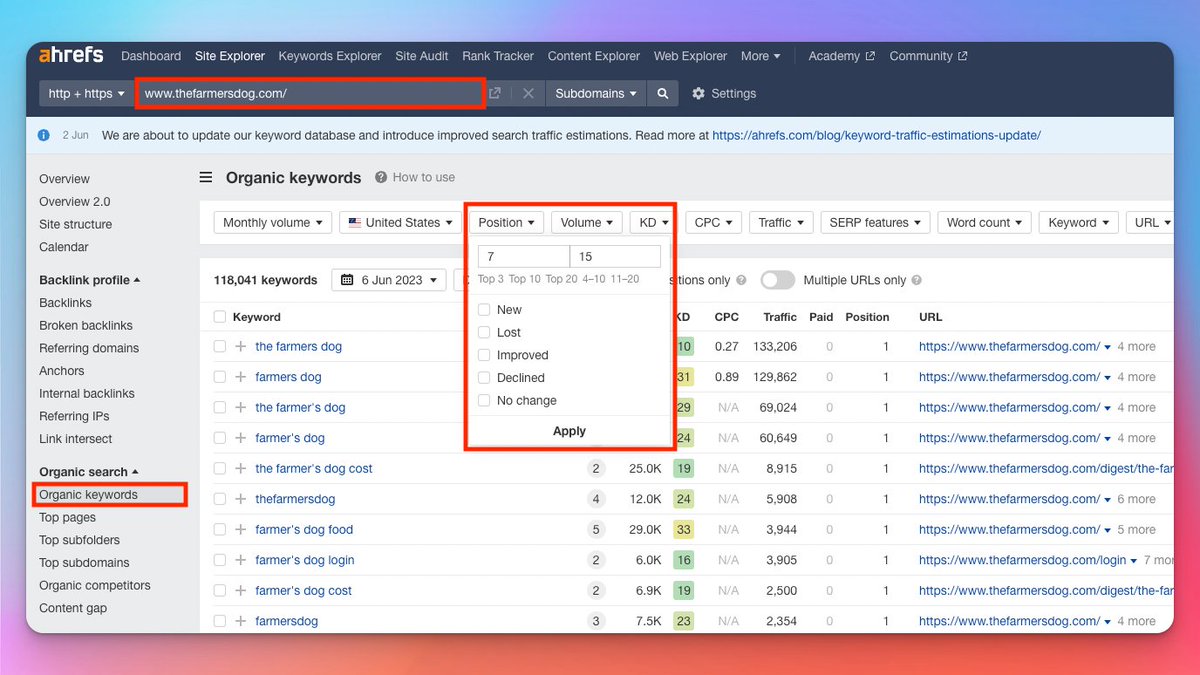Expand the More menu
Viewport: 1200px width, 675px height.
point(760,56)
